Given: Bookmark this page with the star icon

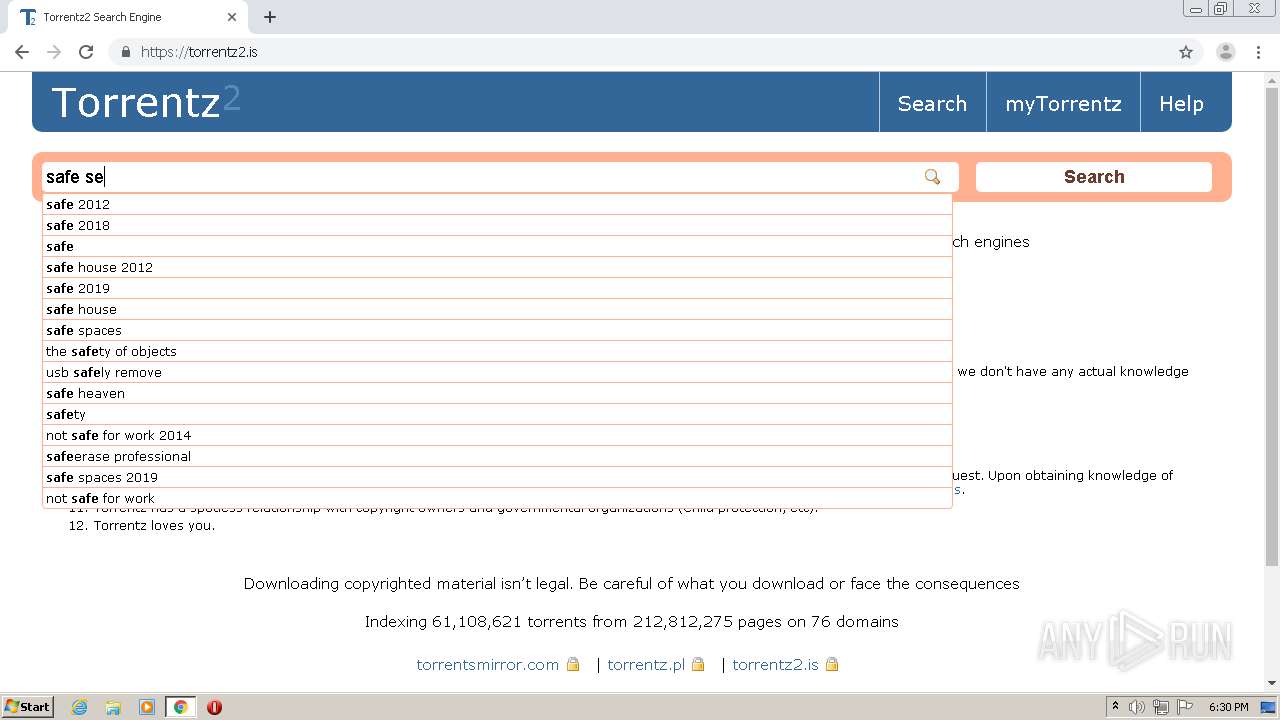Looking at the screenshot, I should coord(1186,52).
